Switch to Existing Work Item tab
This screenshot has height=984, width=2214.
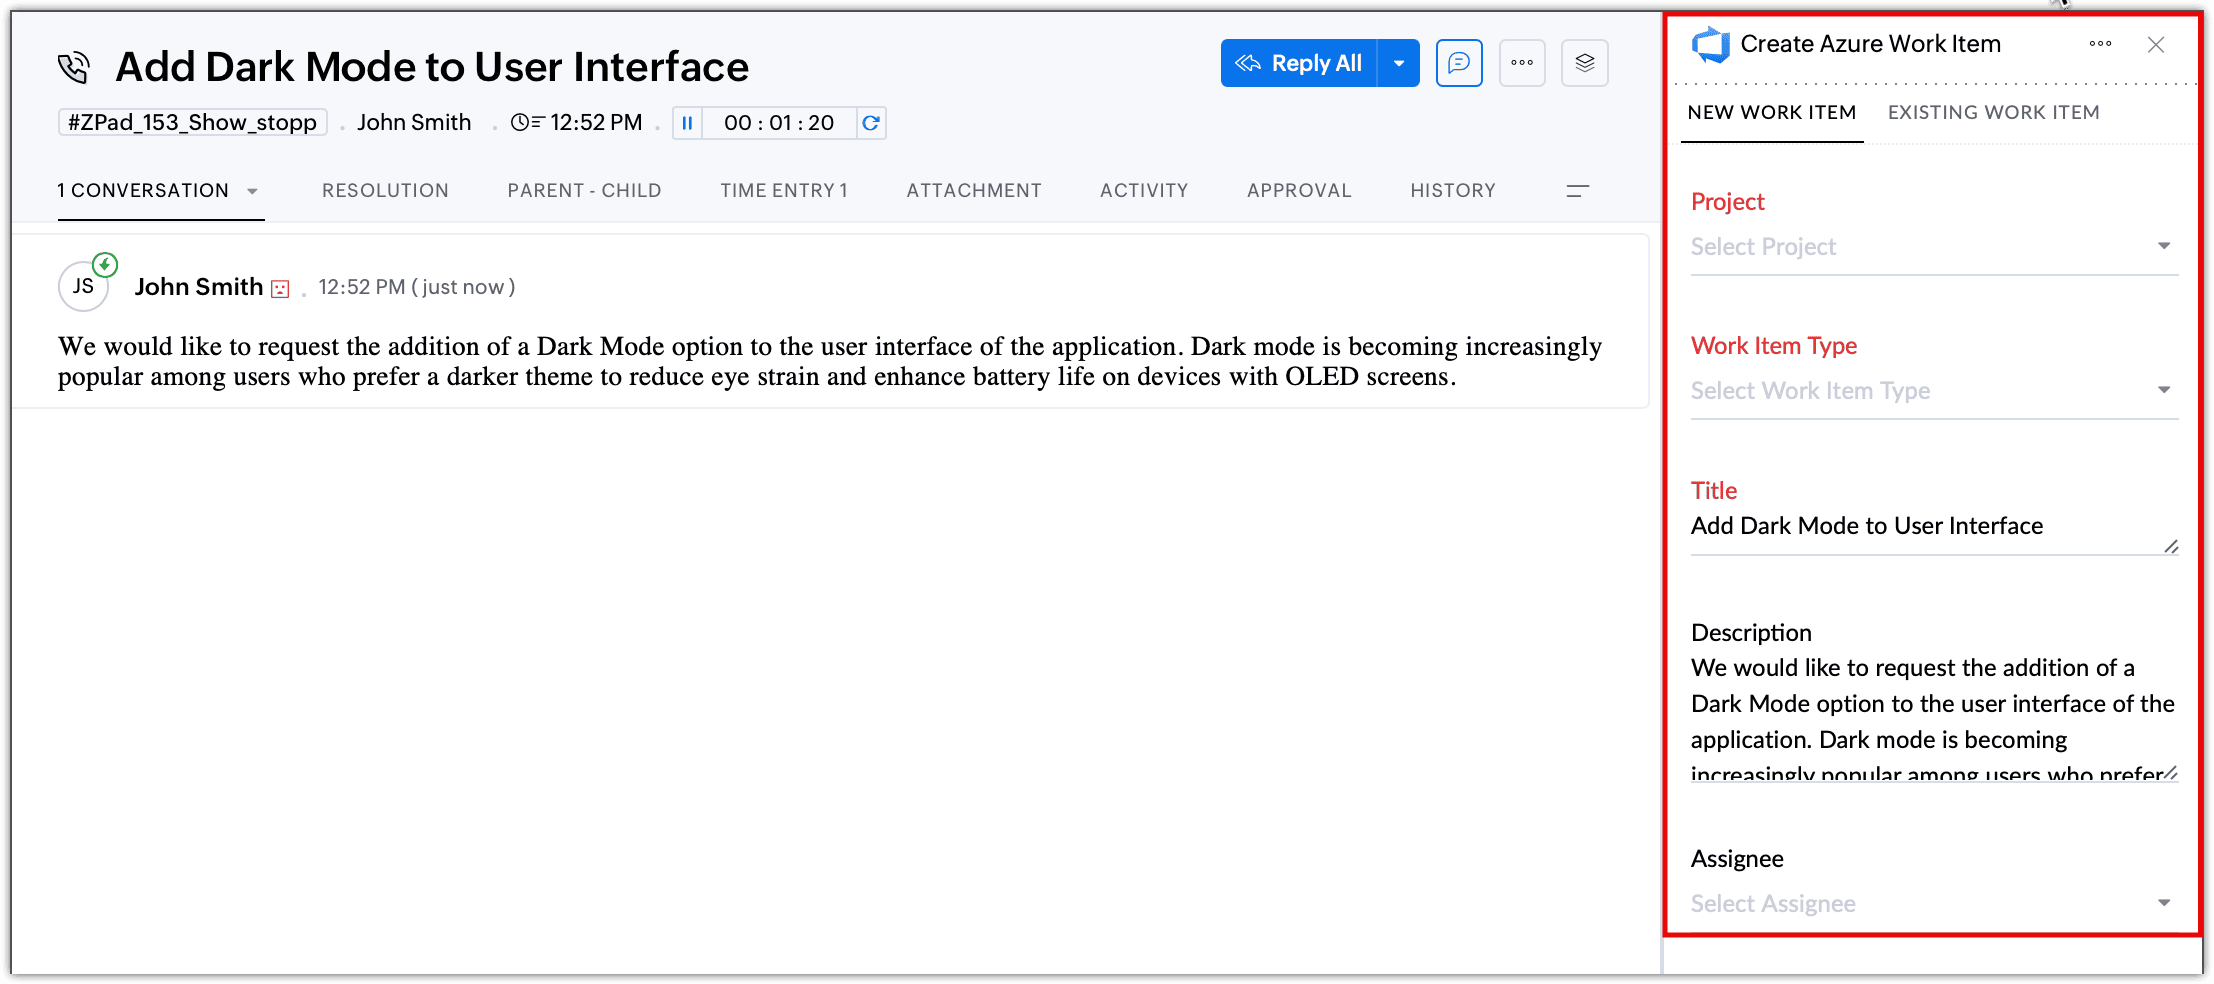pos(1994,113)
